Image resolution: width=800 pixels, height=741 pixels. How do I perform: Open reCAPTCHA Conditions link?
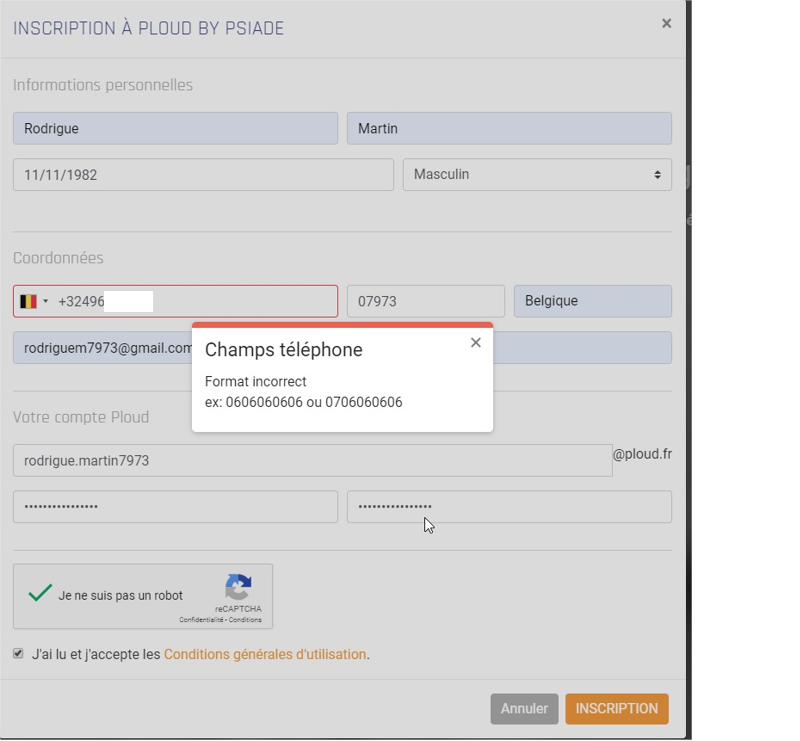[245, 620]
